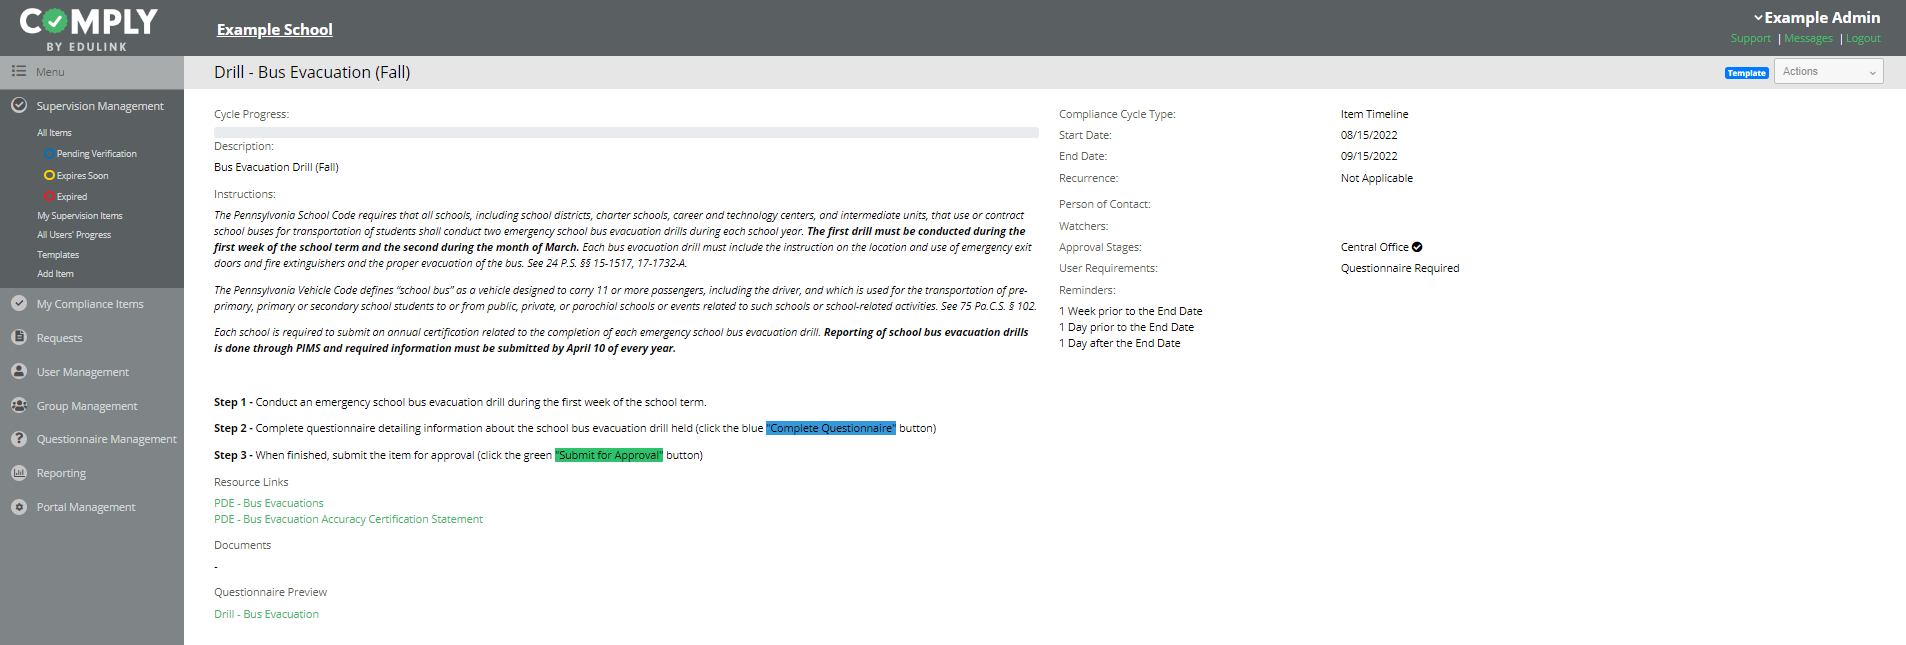This screenshot has width=1906, height=645.
Task: Click the Item Timeline cycle type value
Action: 1374,114
